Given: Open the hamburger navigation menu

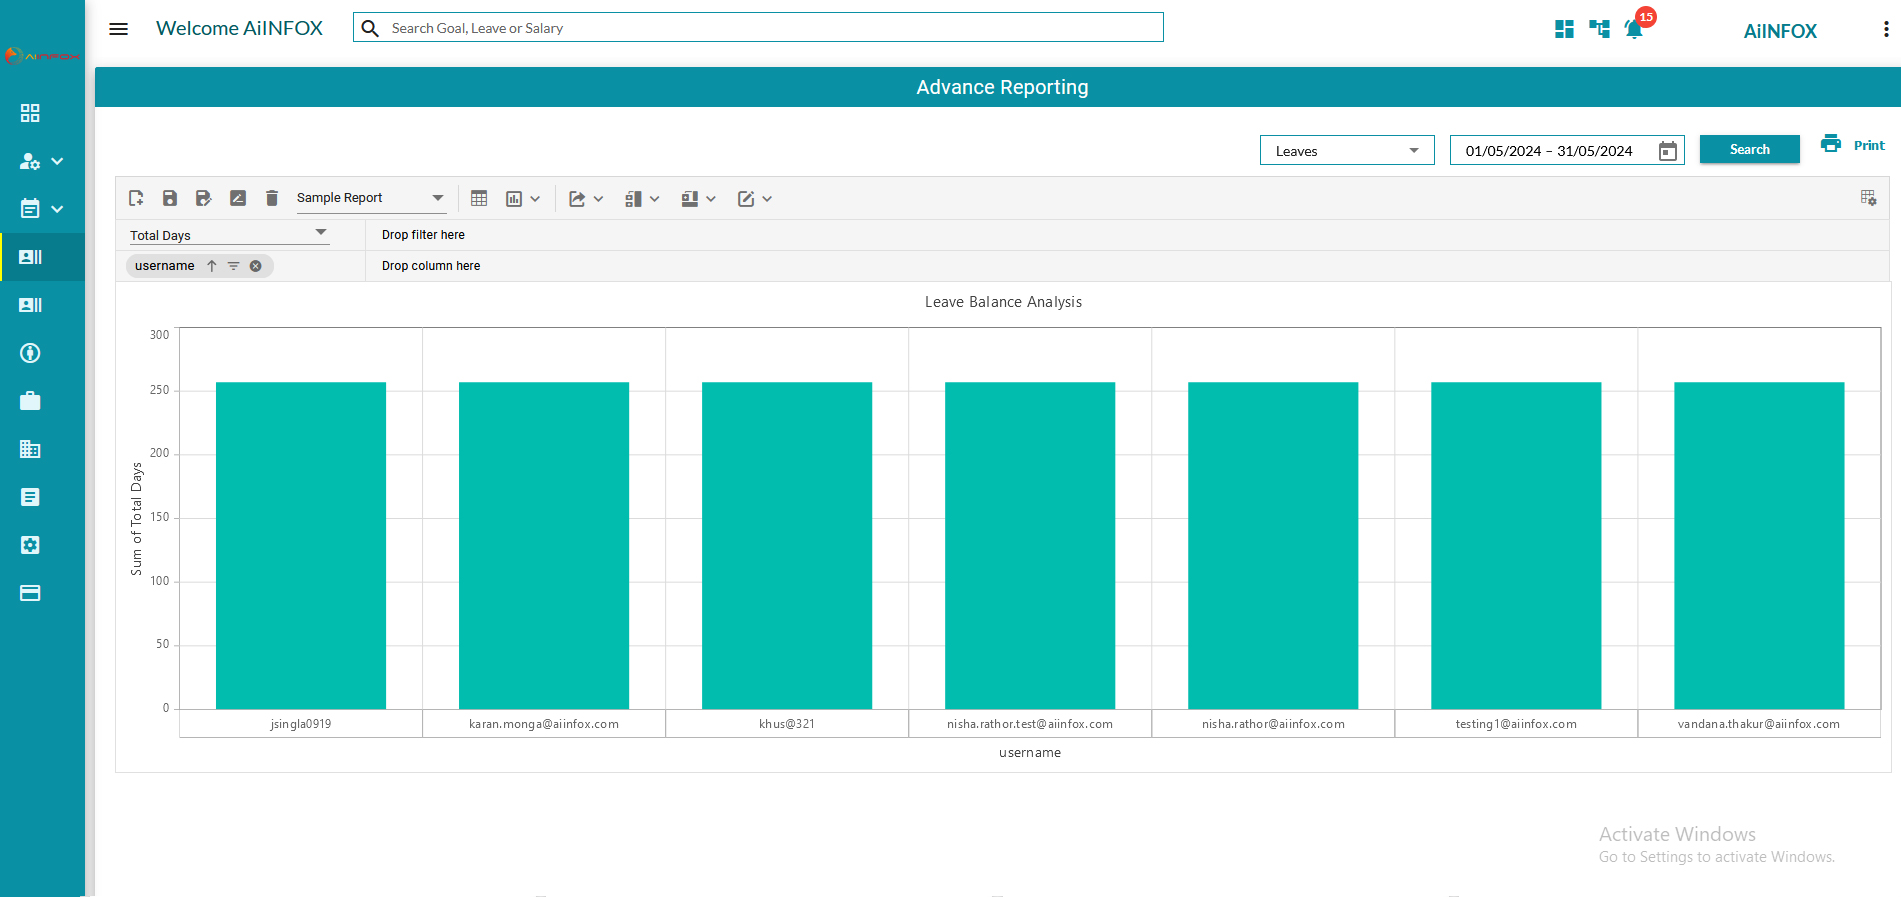Looking at the screenshot, I should pyautogui.click(x=118, y=29).
